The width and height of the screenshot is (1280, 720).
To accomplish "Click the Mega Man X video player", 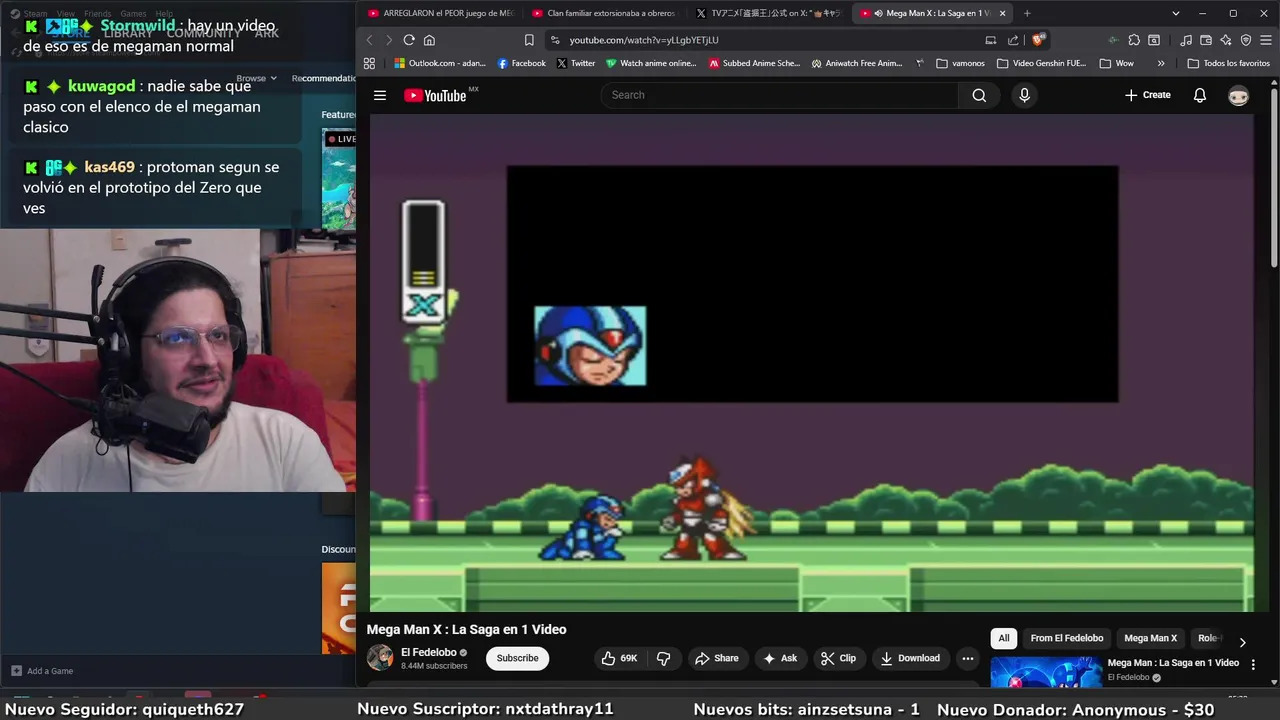I will (812, 362).
